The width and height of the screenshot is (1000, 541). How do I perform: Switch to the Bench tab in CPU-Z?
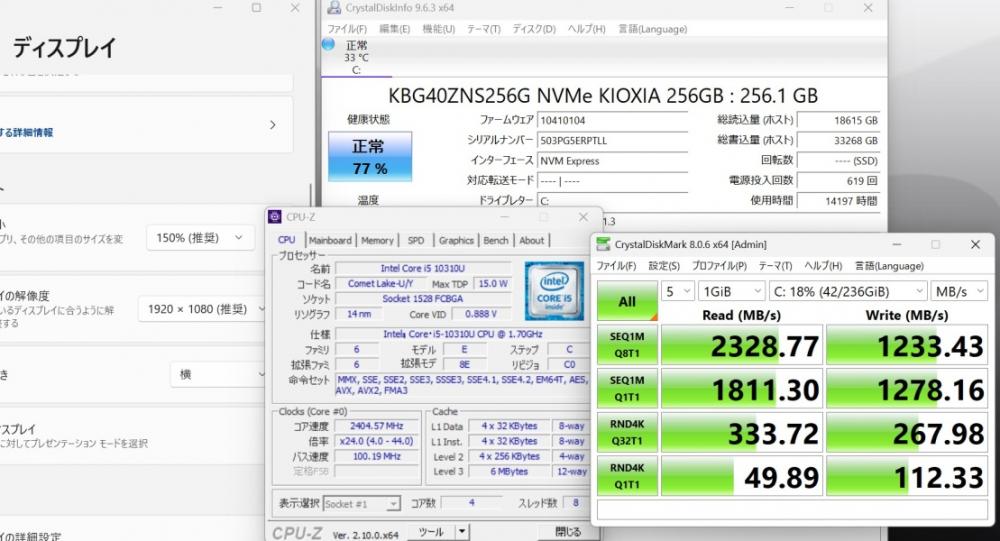(496, 240)
